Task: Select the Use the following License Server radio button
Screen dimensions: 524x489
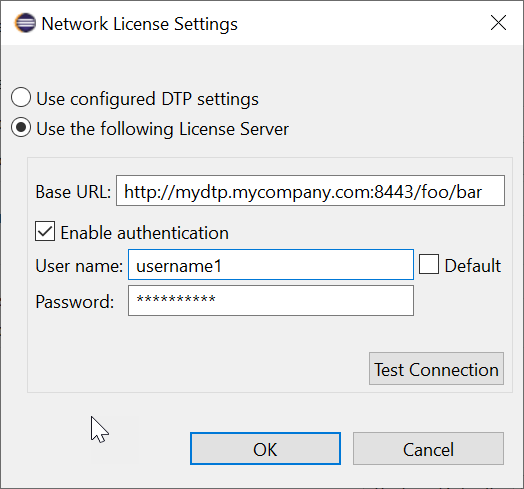Action: (21, 127)
